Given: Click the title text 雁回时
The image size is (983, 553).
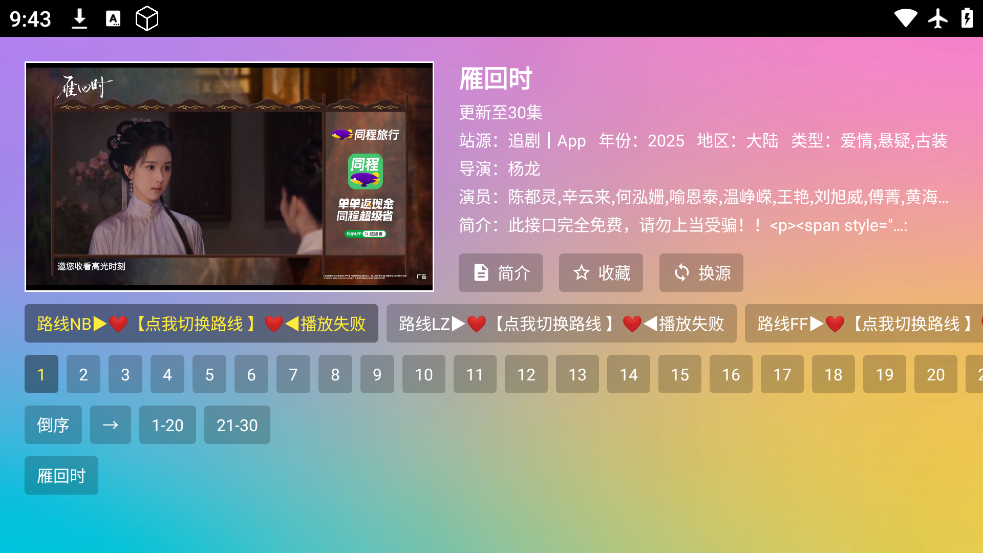Looking at the screenshot, I should [x=495, y=79].
